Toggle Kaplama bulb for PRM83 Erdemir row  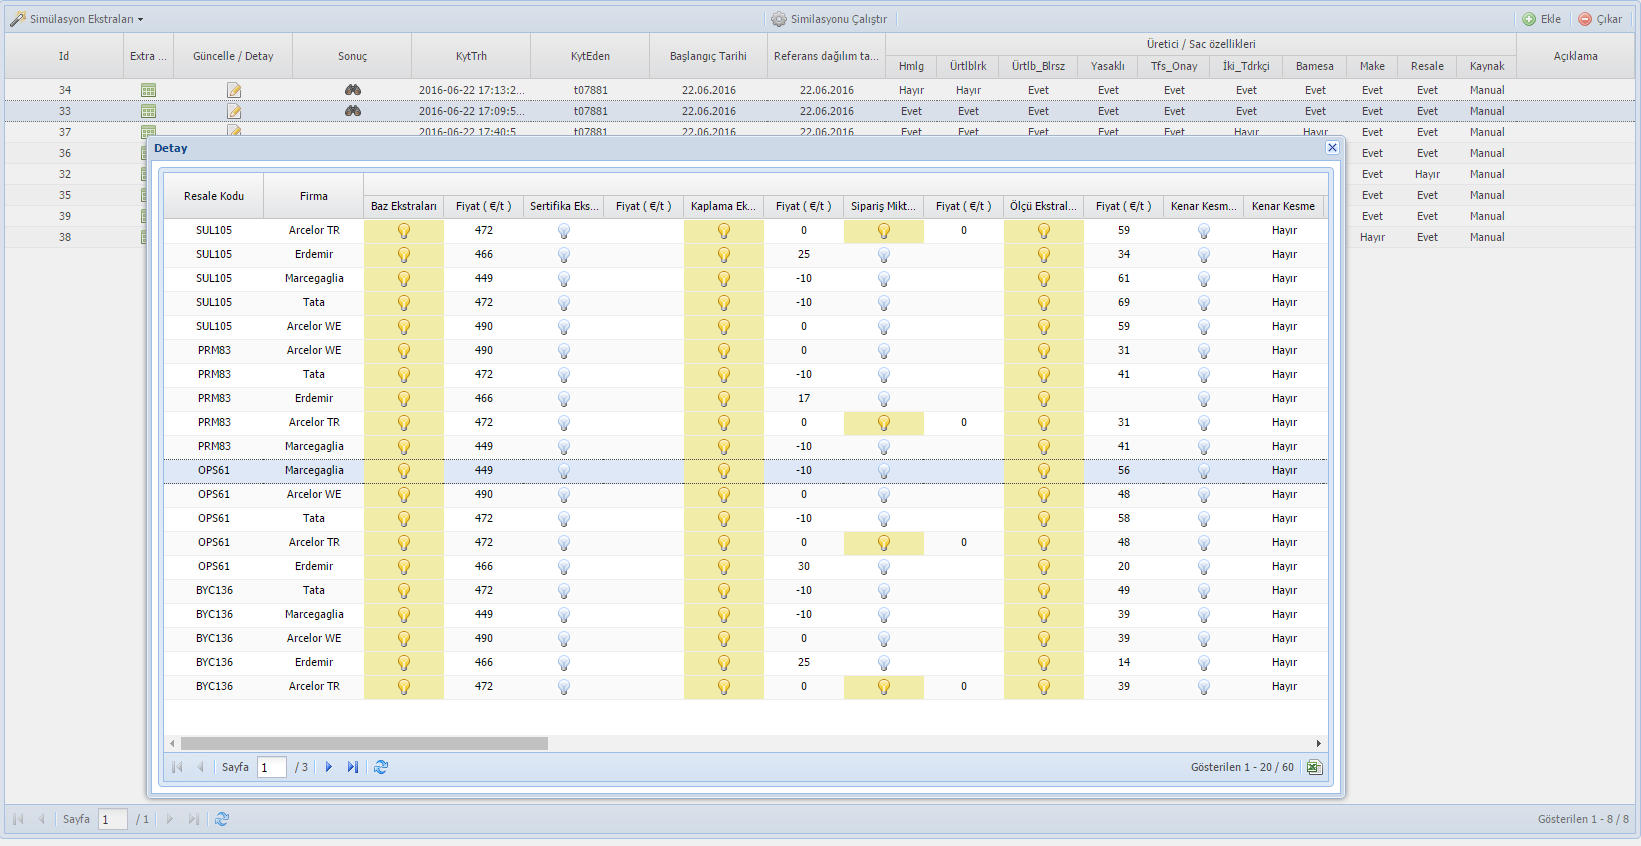click(x=724, y=398)
